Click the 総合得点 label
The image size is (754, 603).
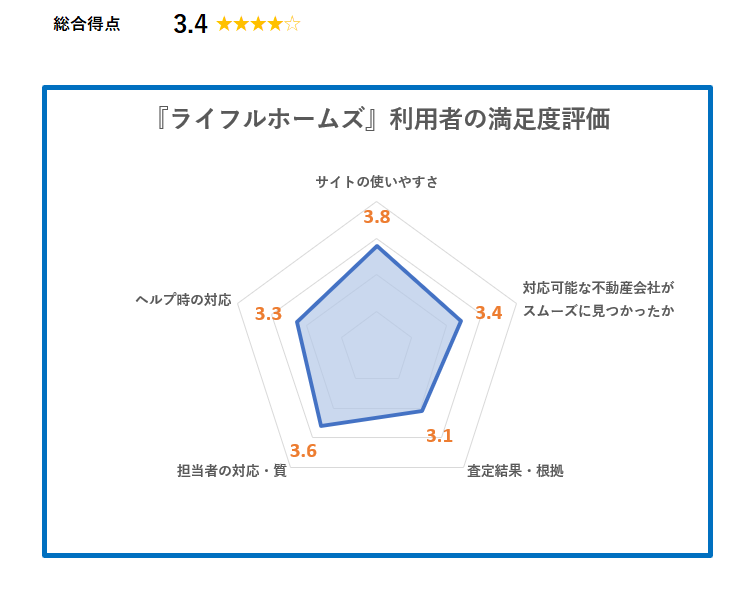tap(87, 24)
